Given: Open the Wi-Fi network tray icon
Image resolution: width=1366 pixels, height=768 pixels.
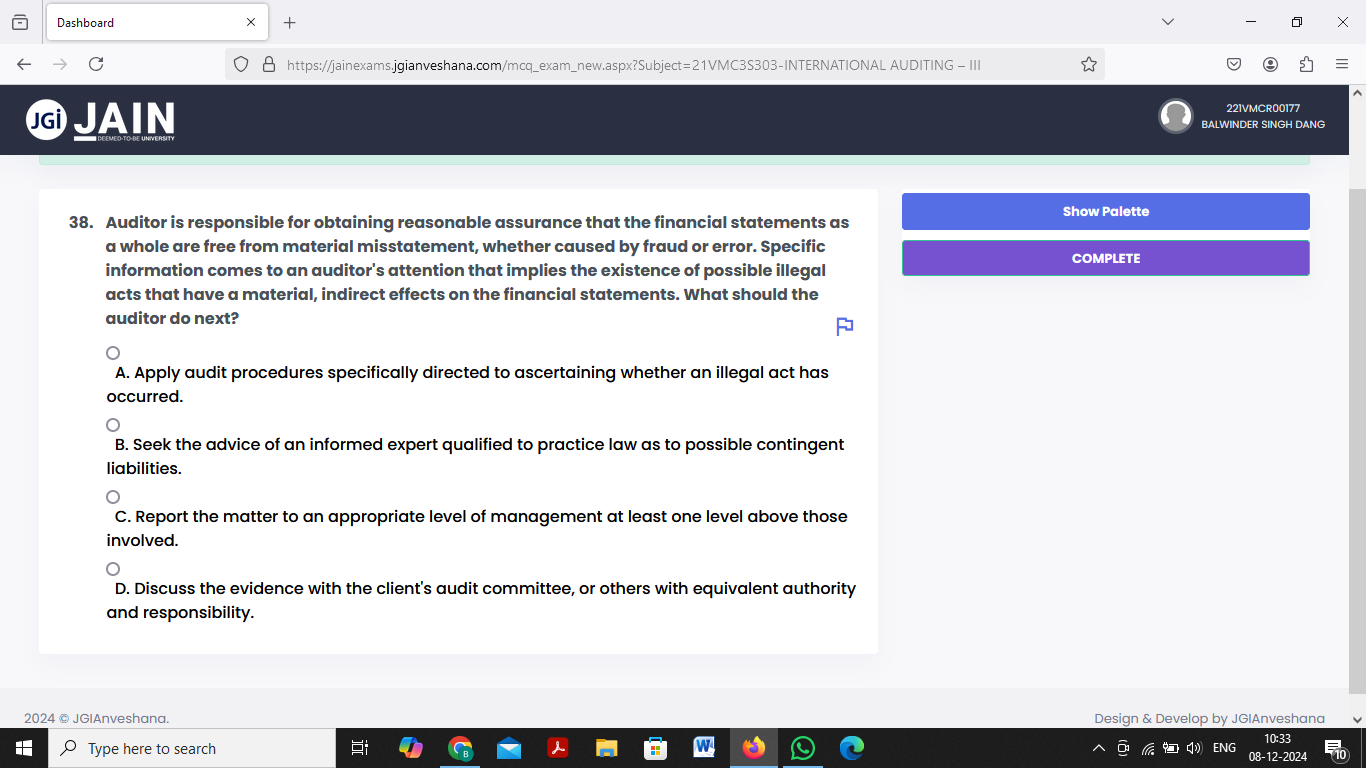Looking at the screenshot, I should [1147, 748].
